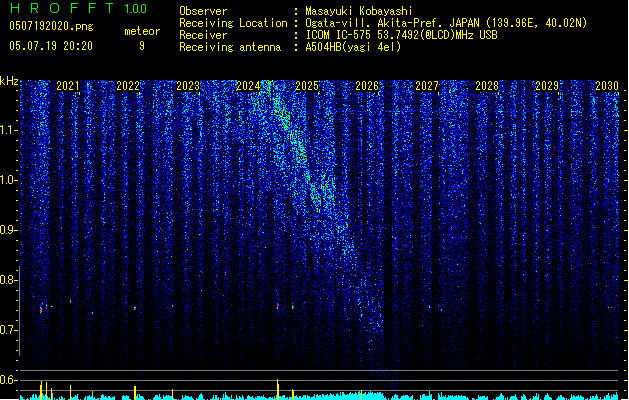
Task: Click the meteor count label
Action: point(142,31)
